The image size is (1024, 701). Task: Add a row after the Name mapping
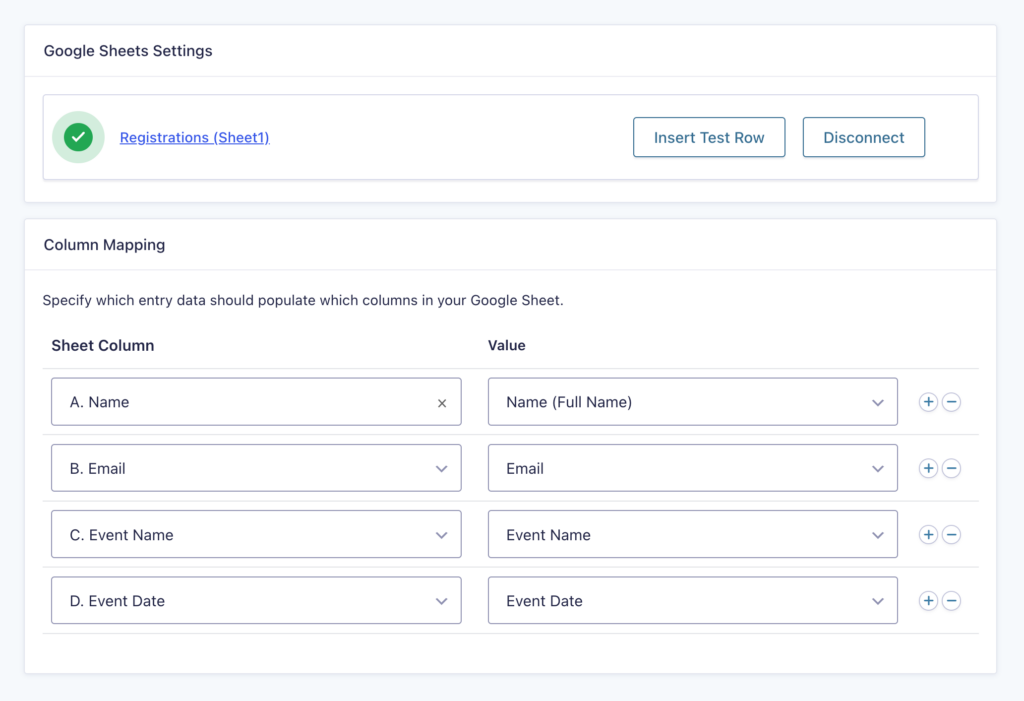pyautogui.click(x=928, y=402)
